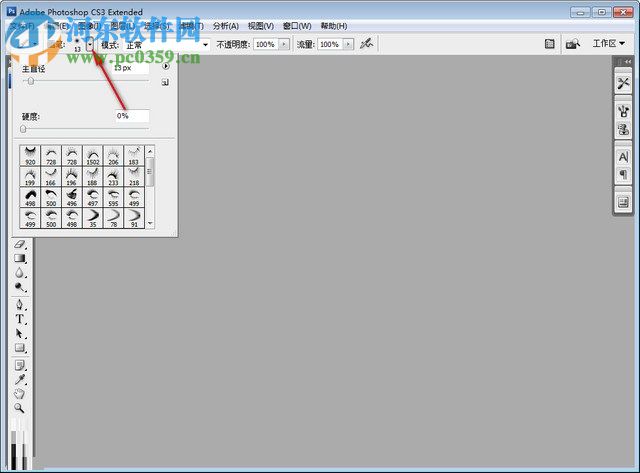Click the brush list scroll up arrow
Viewport: 640px width, 473px height.
coord(150,151)
